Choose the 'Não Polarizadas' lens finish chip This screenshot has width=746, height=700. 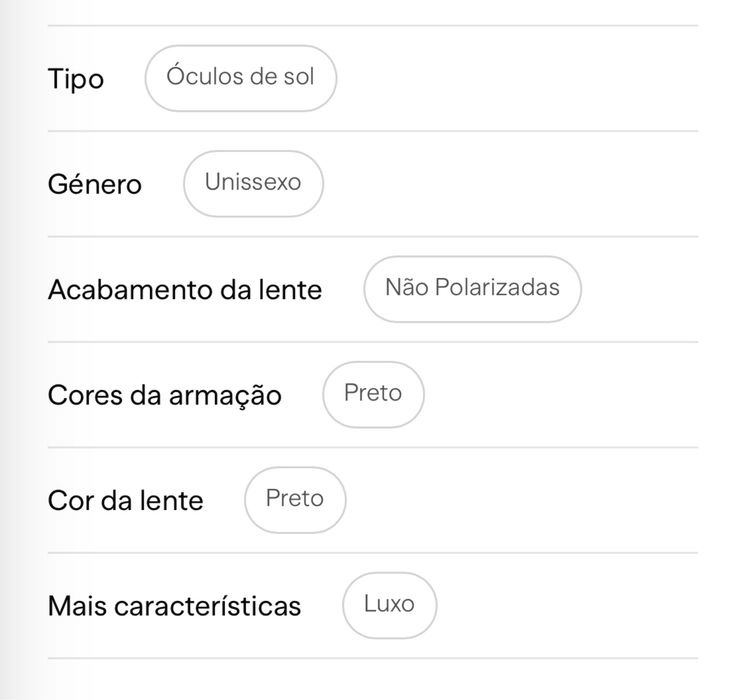472,289
